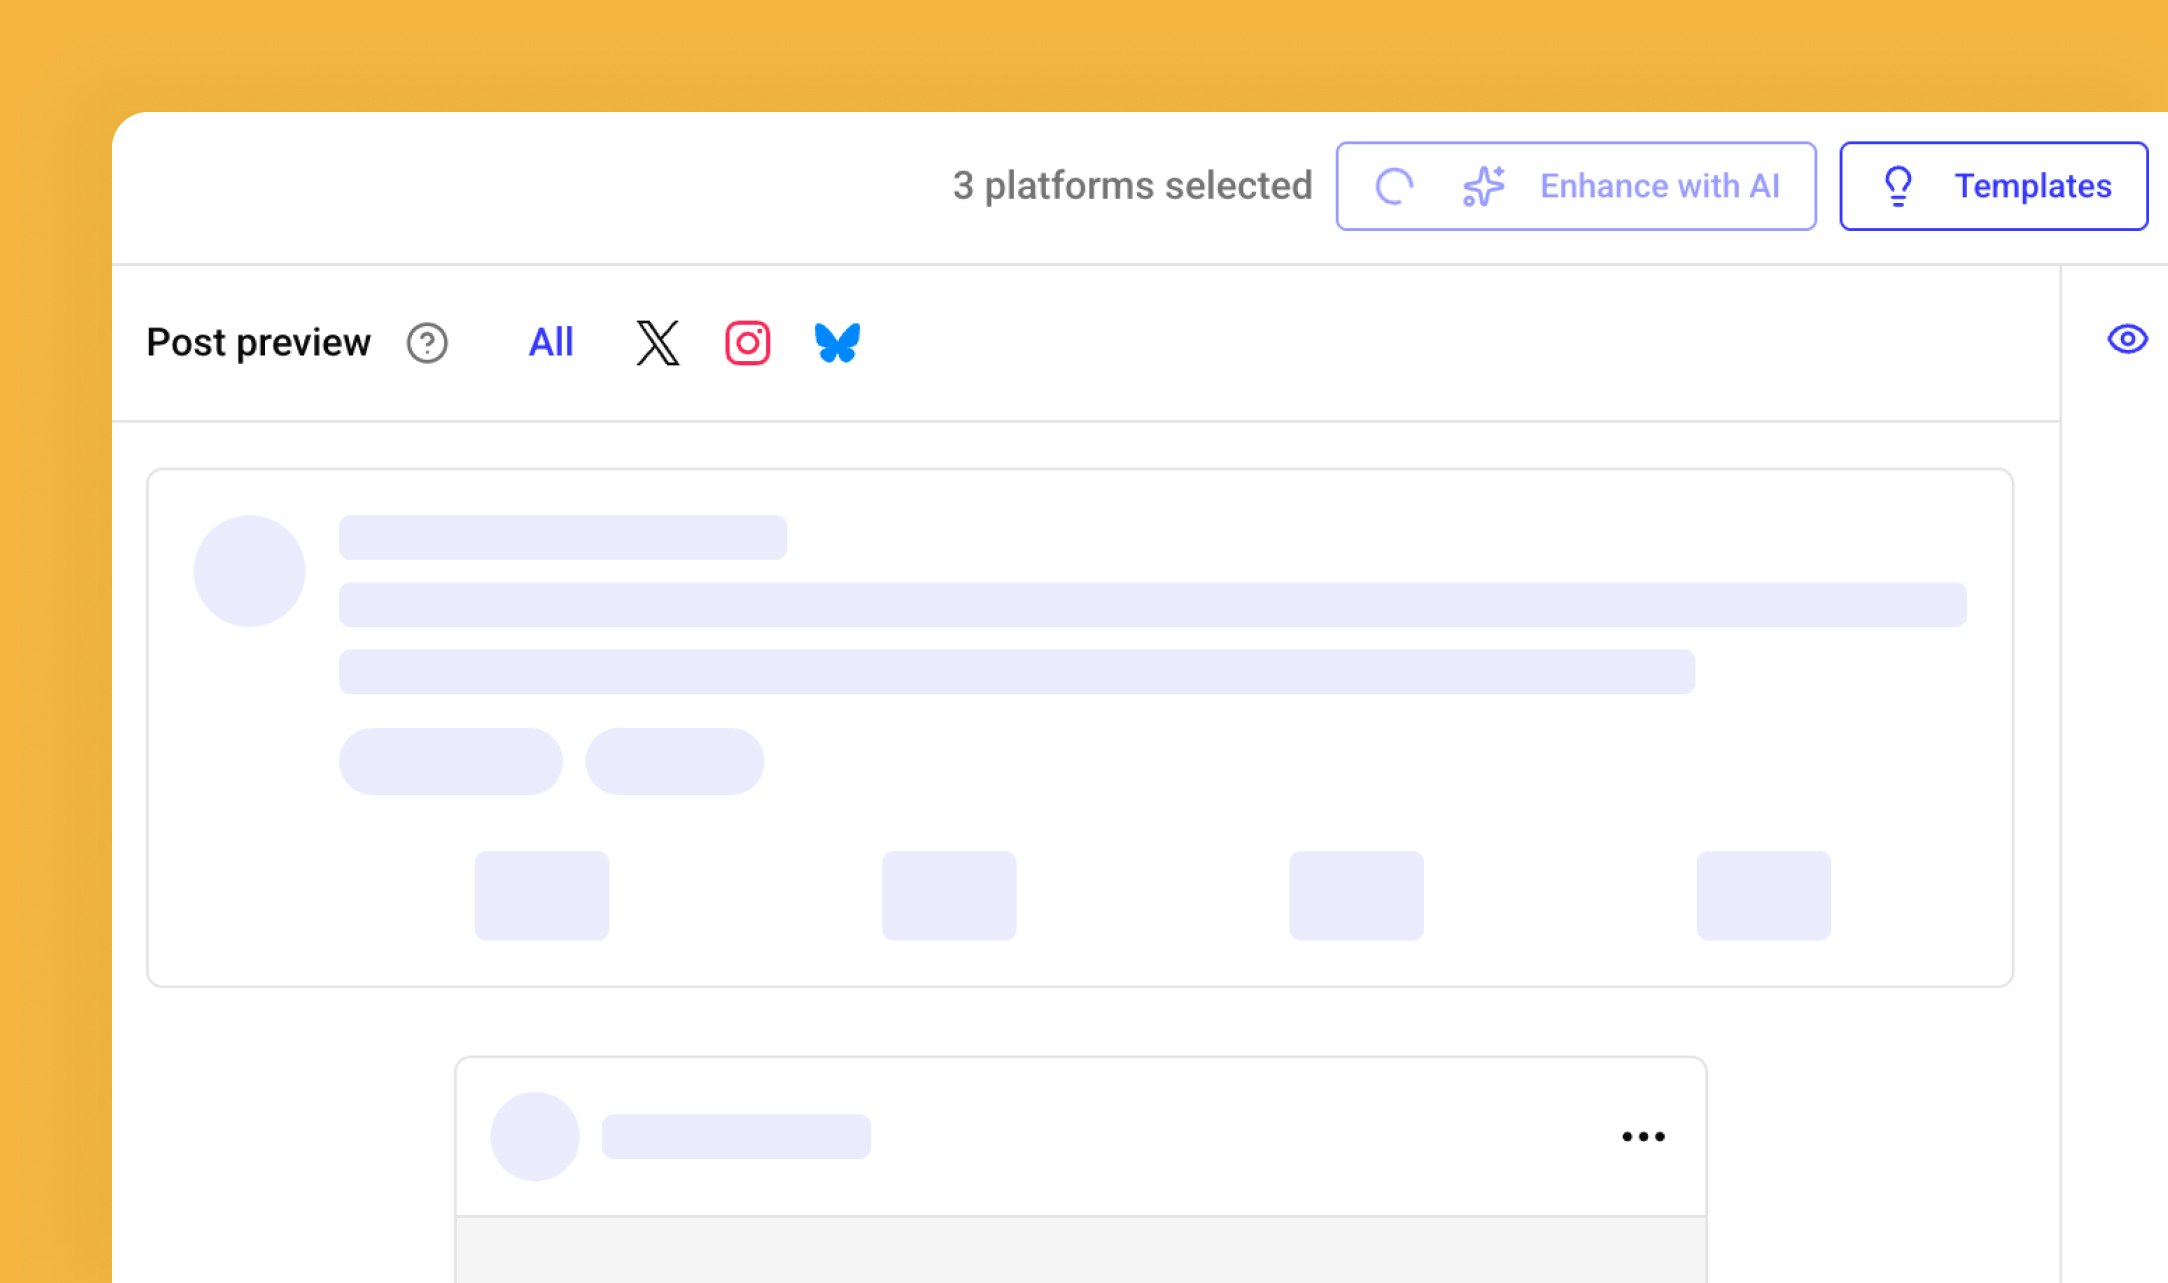Click the lightbulb icon in Templates
Viewport: 2168px width, 1283px height.
[1897, 186]
